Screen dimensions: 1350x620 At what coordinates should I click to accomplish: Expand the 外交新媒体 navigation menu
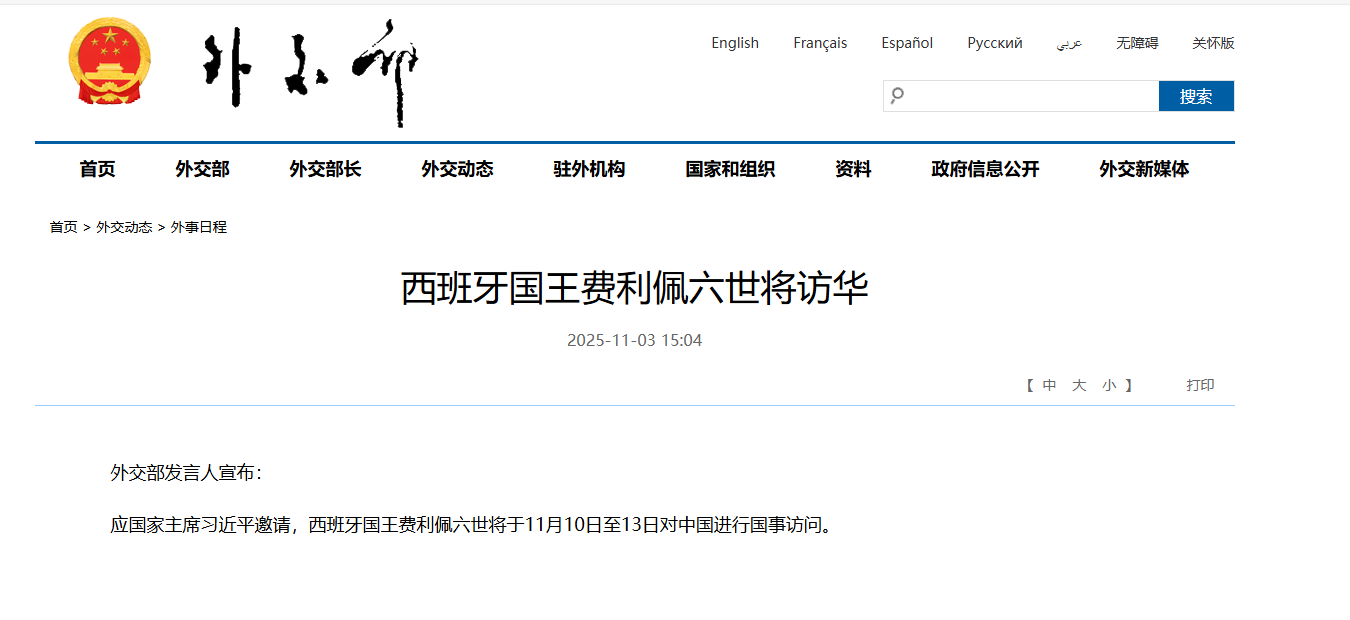(1144, 169)
